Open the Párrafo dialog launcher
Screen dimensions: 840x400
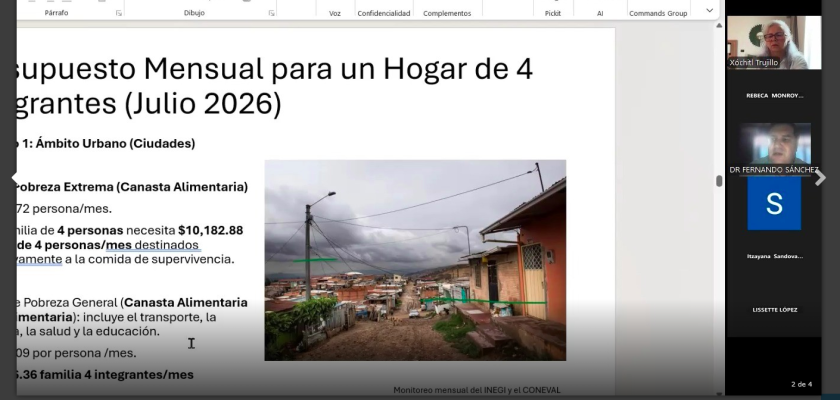[x=118, y=13]
